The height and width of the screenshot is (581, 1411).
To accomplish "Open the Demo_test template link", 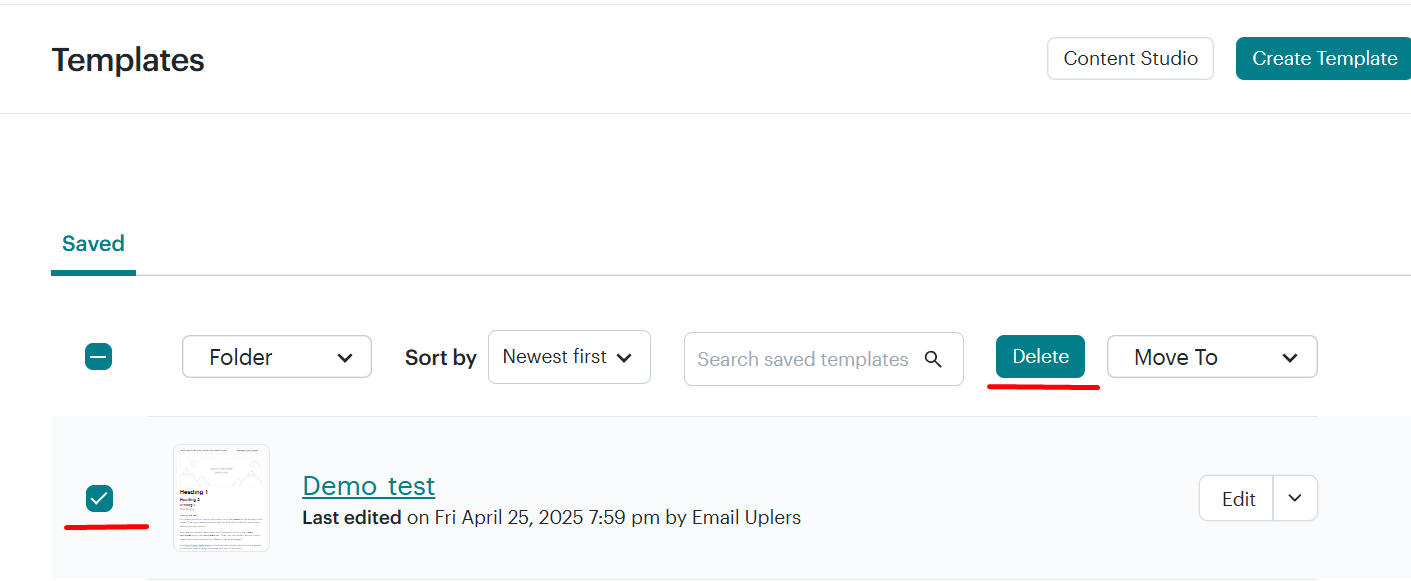I will pos(369,486).
